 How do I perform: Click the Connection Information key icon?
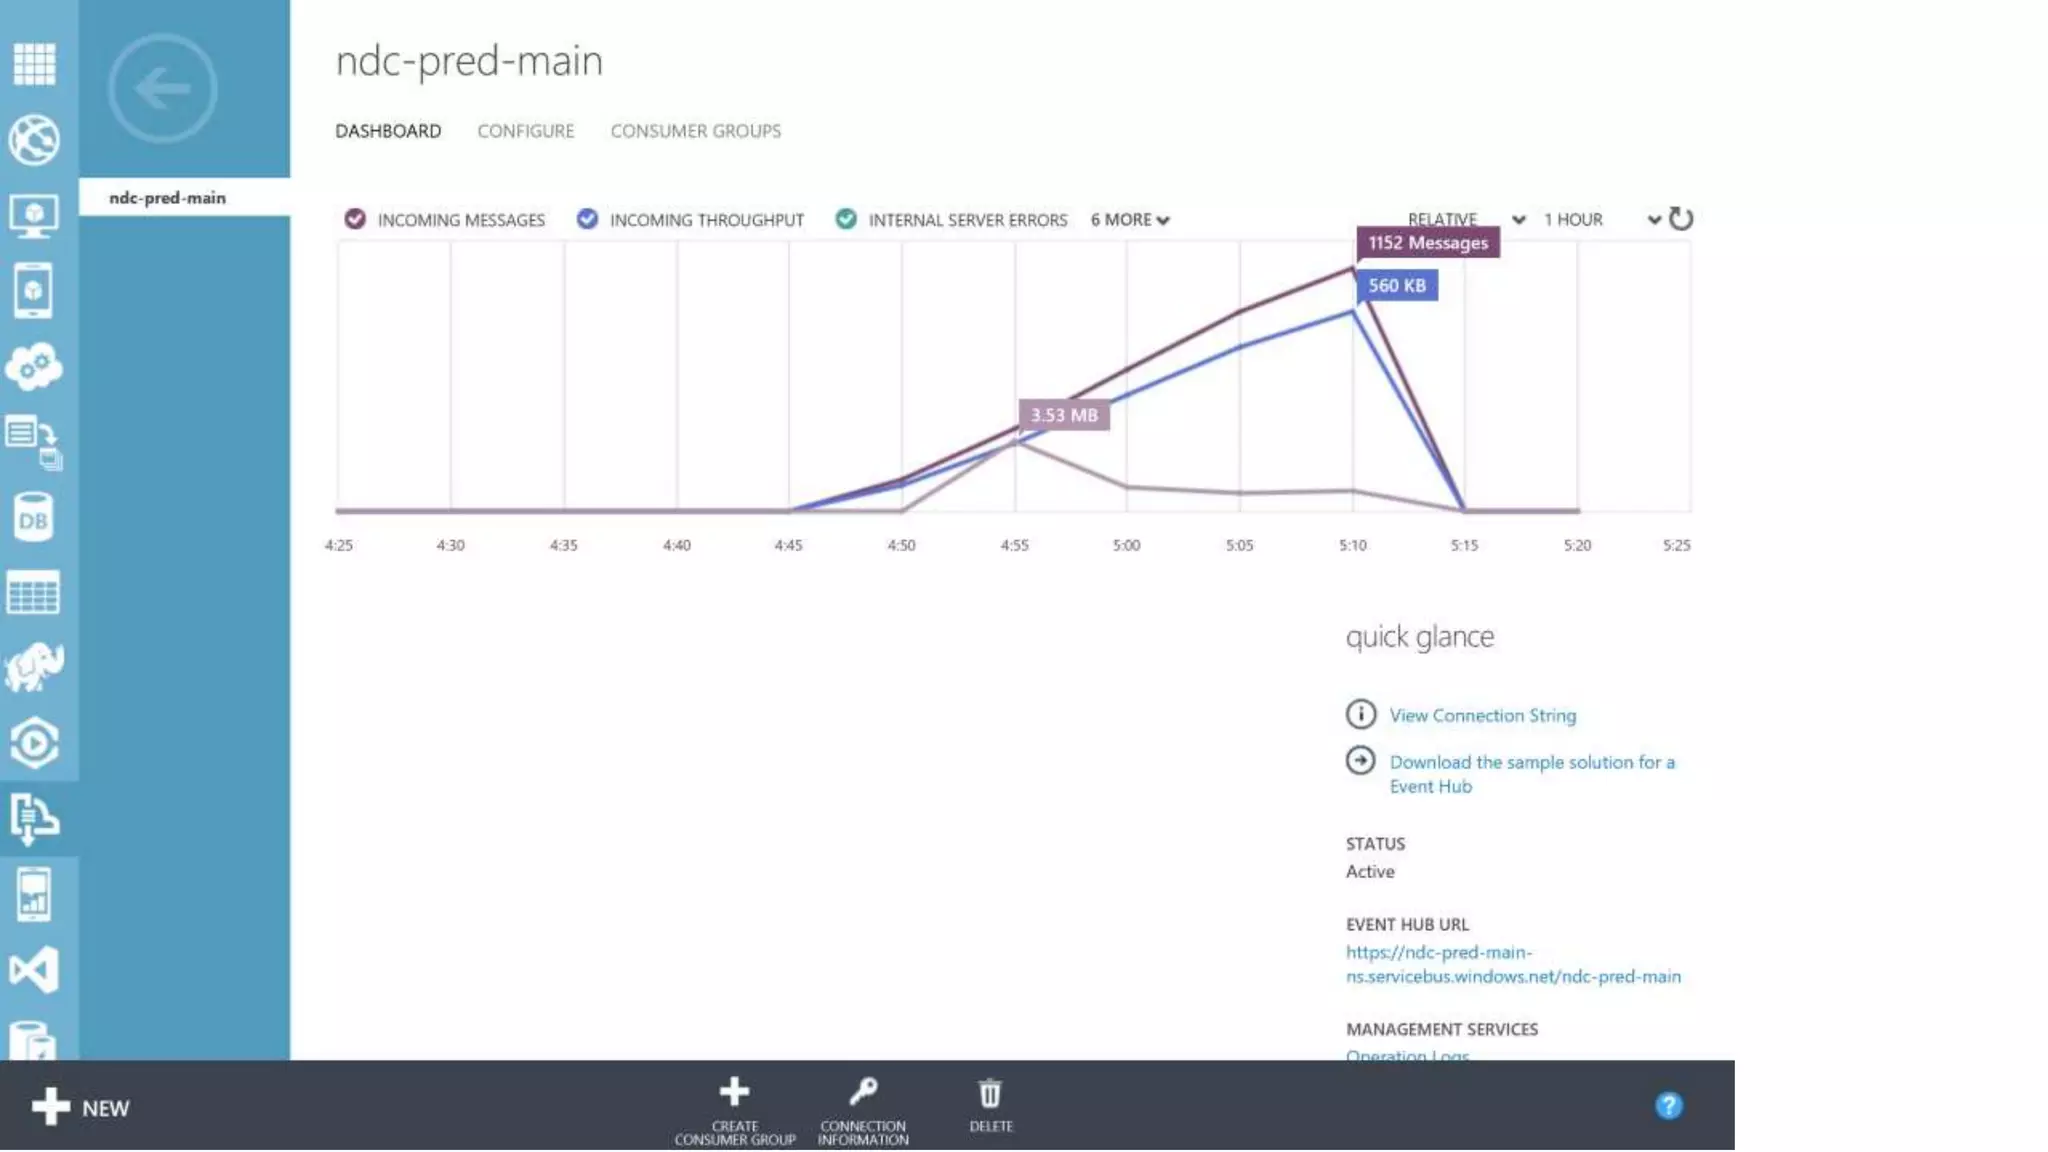[x=863, y=1091]
